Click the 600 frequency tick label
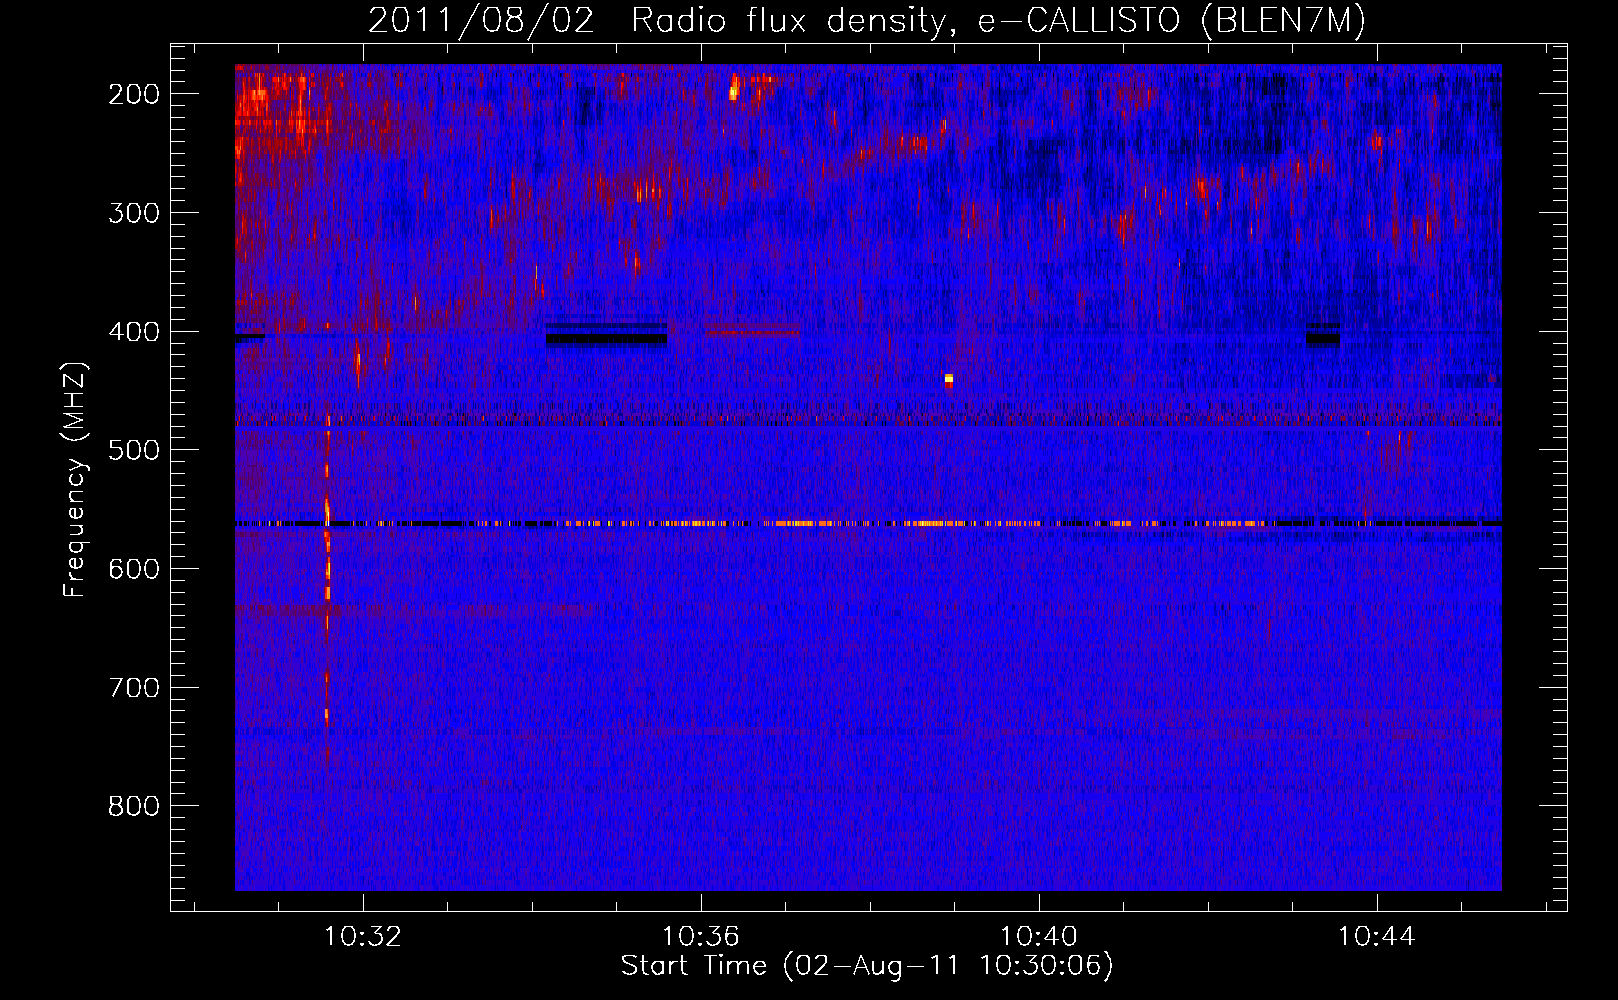The height and width of the screenshot is (1000, 1618). coord(133,569)
